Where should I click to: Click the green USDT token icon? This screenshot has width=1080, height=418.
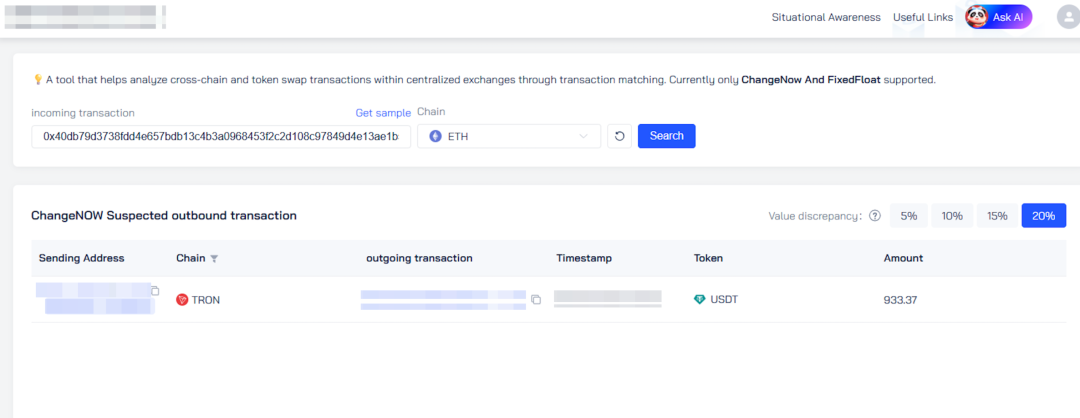[x=700, y=300]
